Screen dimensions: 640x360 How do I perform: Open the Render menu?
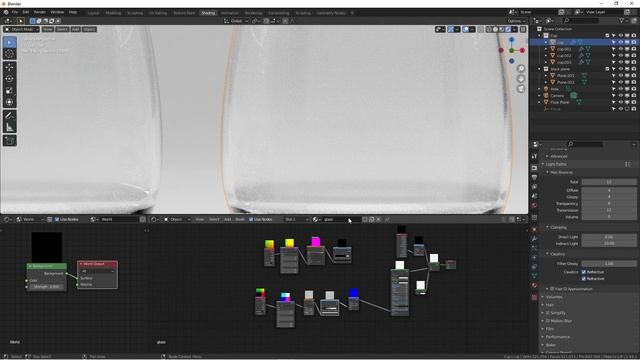point(40,12)
